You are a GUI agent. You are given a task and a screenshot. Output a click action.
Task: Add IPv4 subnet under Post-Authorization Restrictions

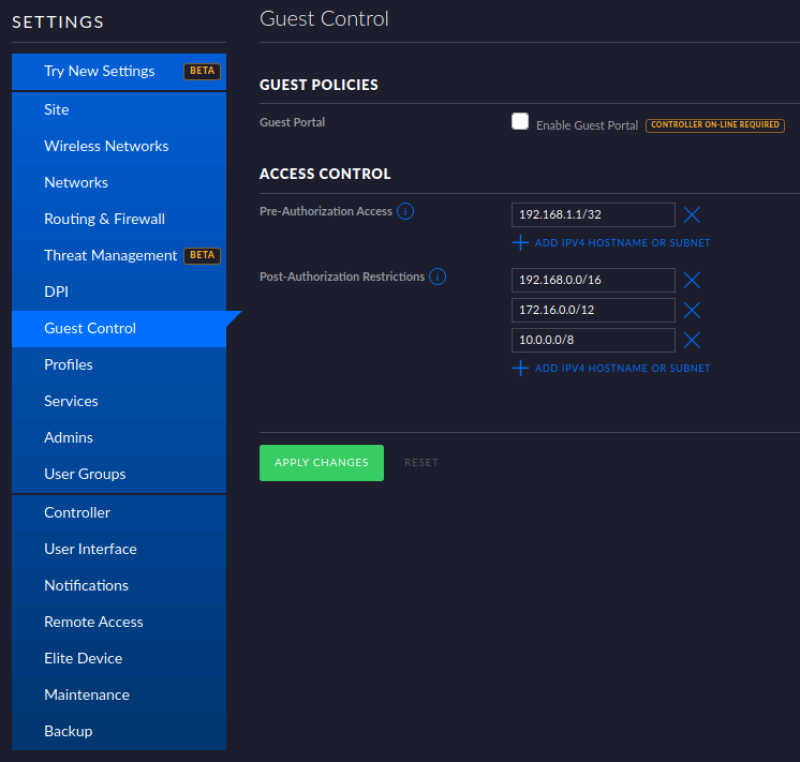click(x=622, y=368)
